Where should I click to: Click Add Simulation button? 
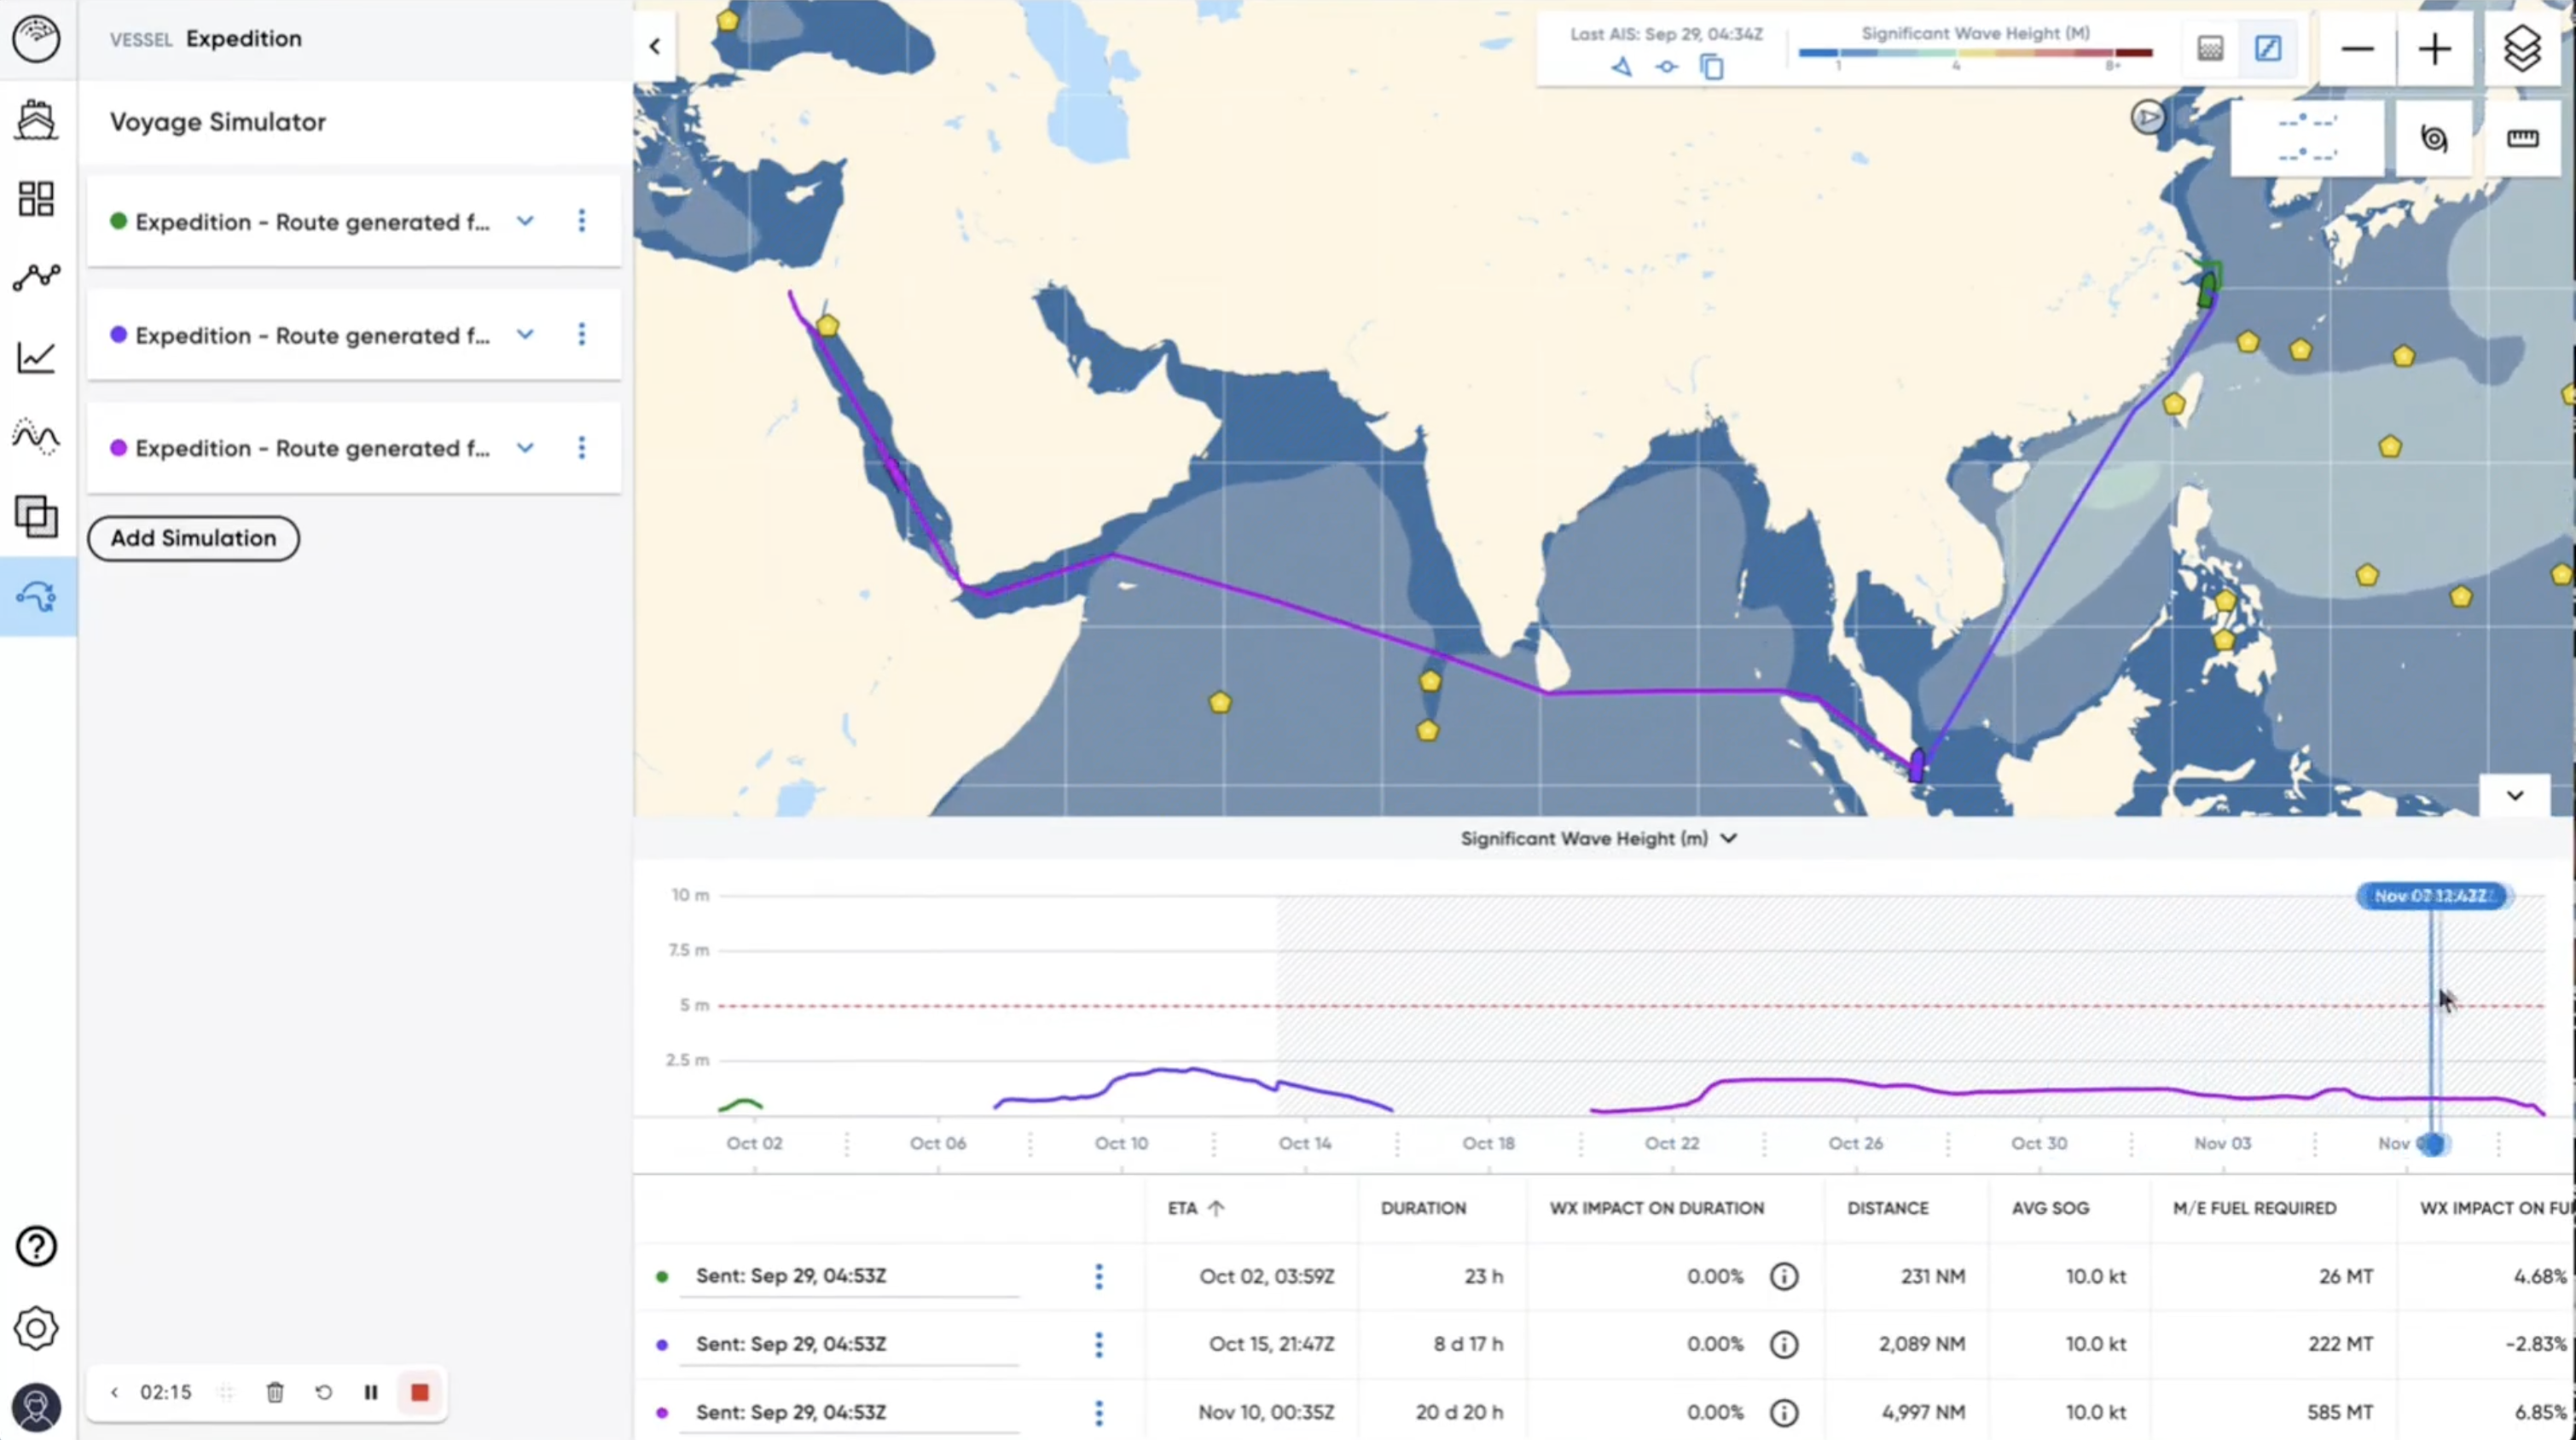coord(193,538)
